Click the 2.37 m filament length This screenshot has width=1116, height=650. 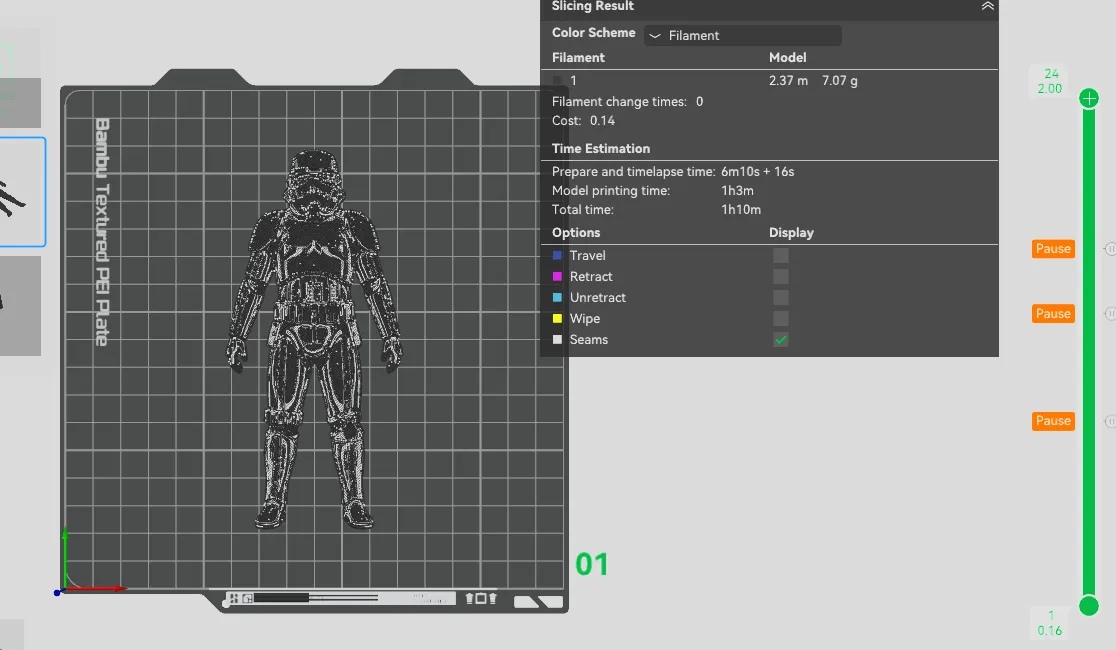(788, 80)
